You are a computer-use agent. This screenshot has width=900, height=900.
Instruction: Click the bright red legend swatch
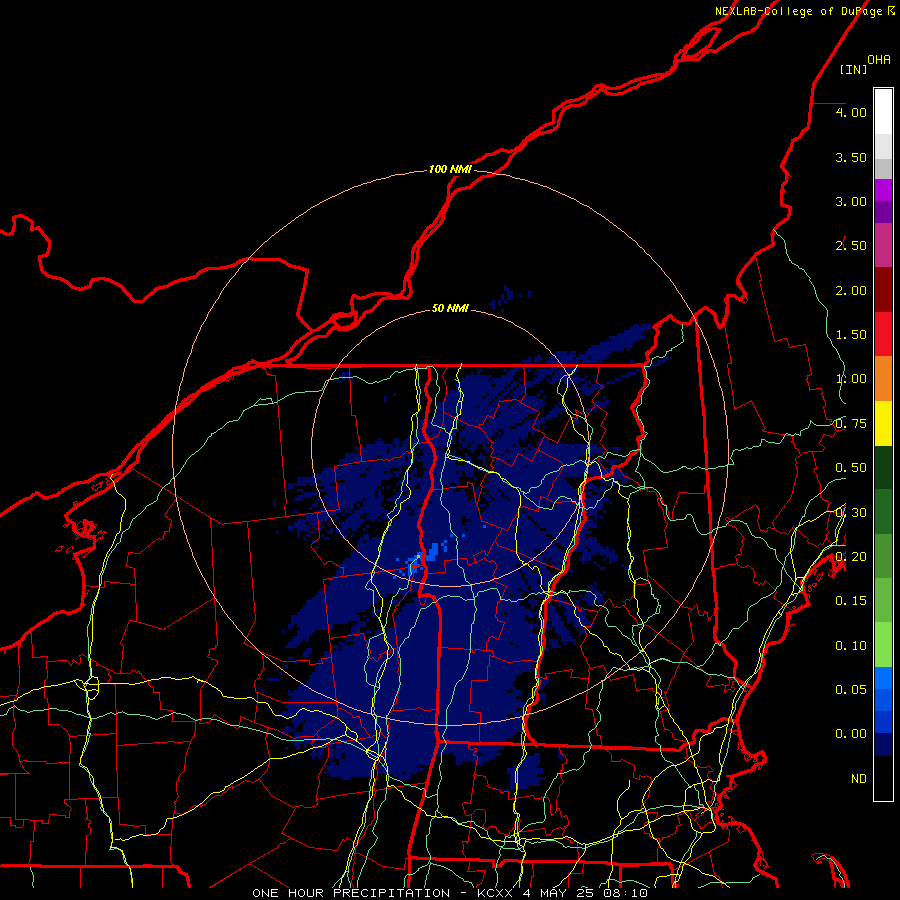click(x=883, y=334)
